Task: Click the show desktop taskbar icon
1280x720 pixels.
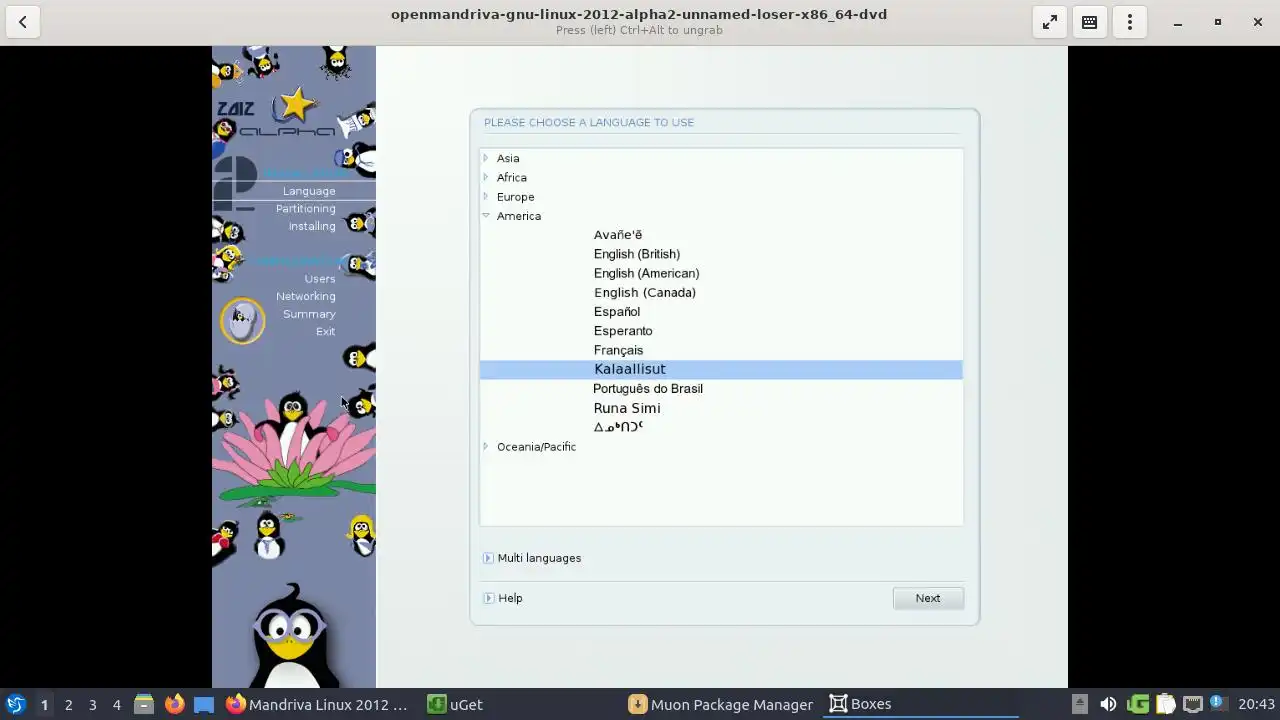Action: click(x=204, y=704)
